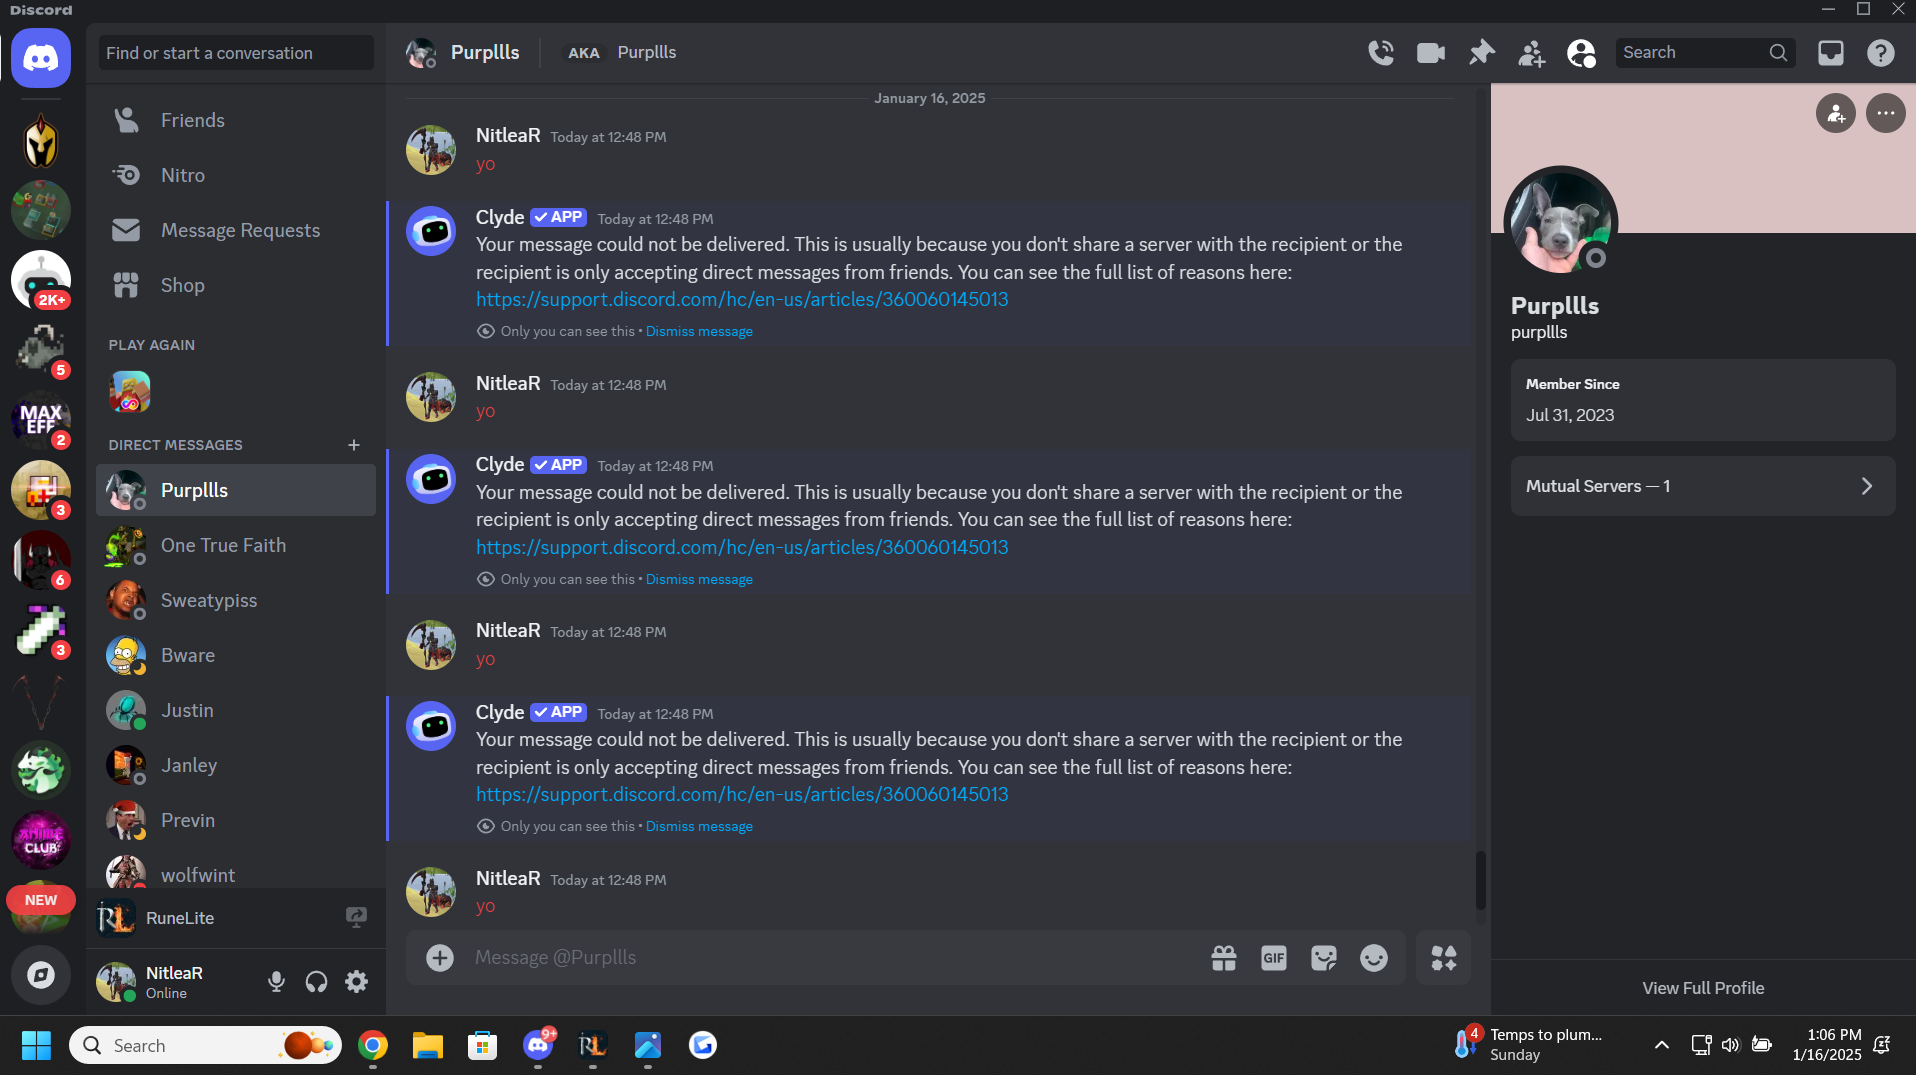Open the Anime Club server
The height and width of the screenshot is (1075, 1916).
click(41, 840)
